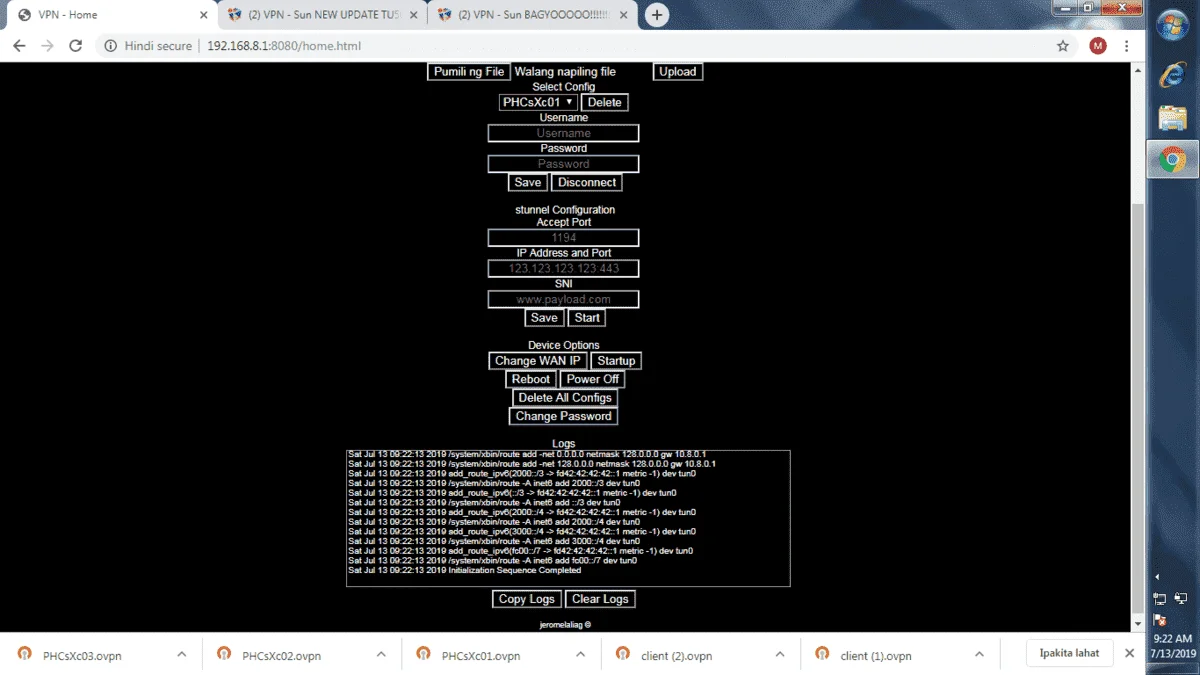
Task: Clear the logs
Action: coord(600,599)
